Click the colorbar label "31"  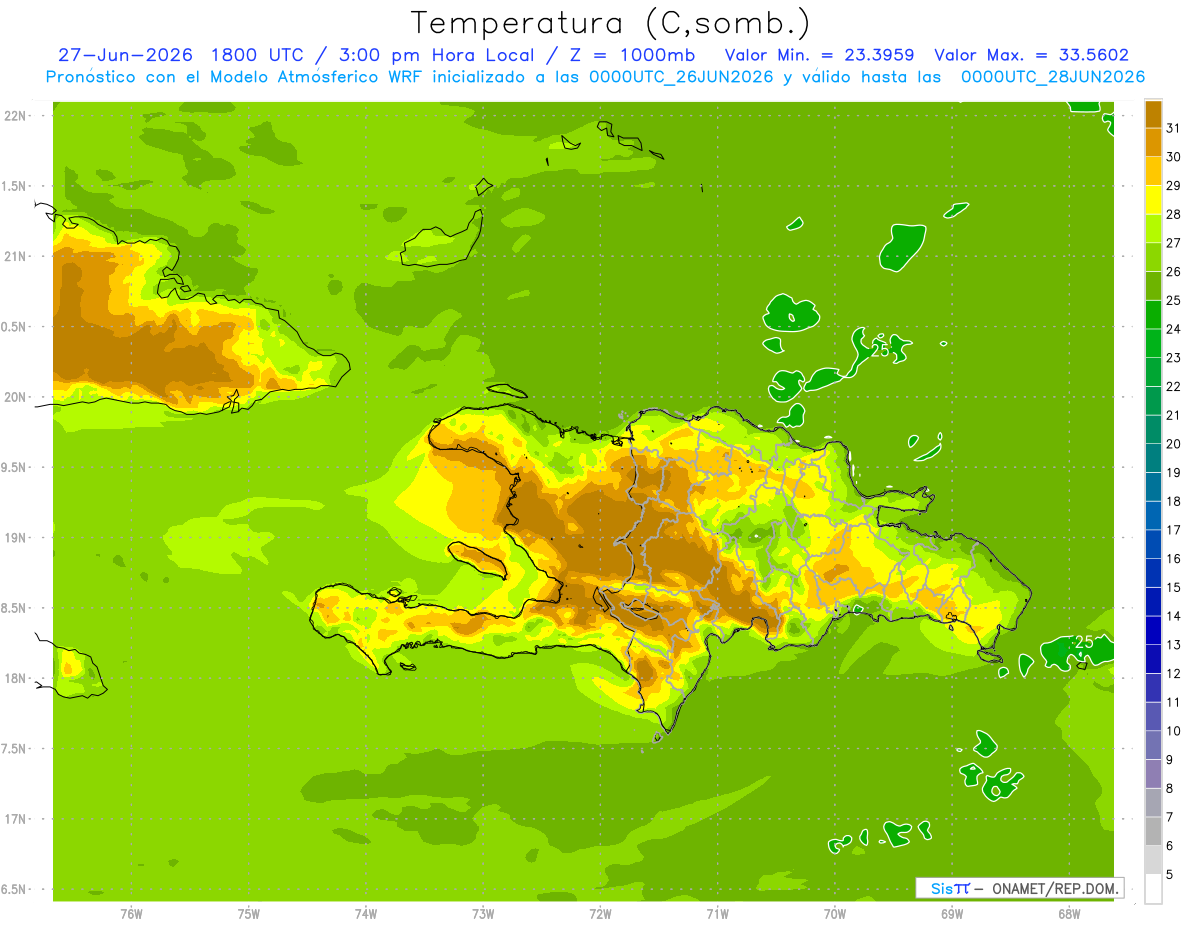click(x=1173, y=128)
